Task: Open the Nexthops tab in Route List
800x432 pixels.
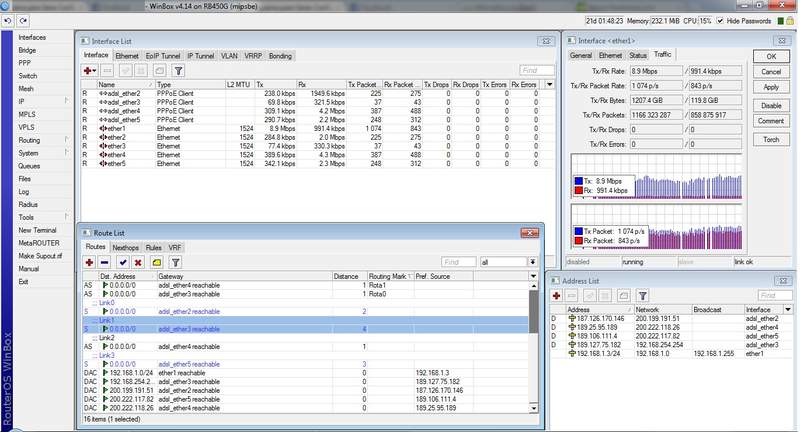Action: 126,246
